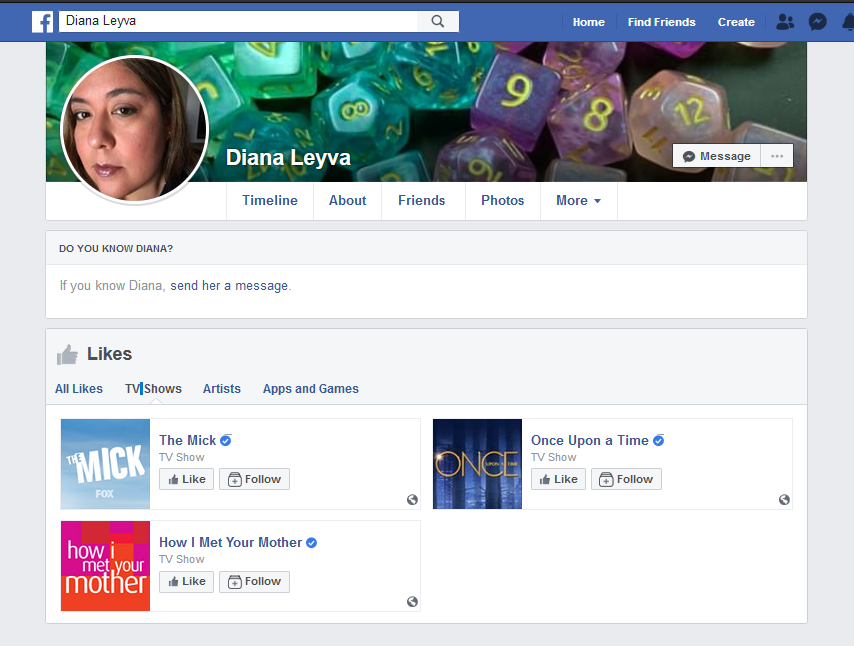Click the search magnifier button

click(x=438, y=22)
